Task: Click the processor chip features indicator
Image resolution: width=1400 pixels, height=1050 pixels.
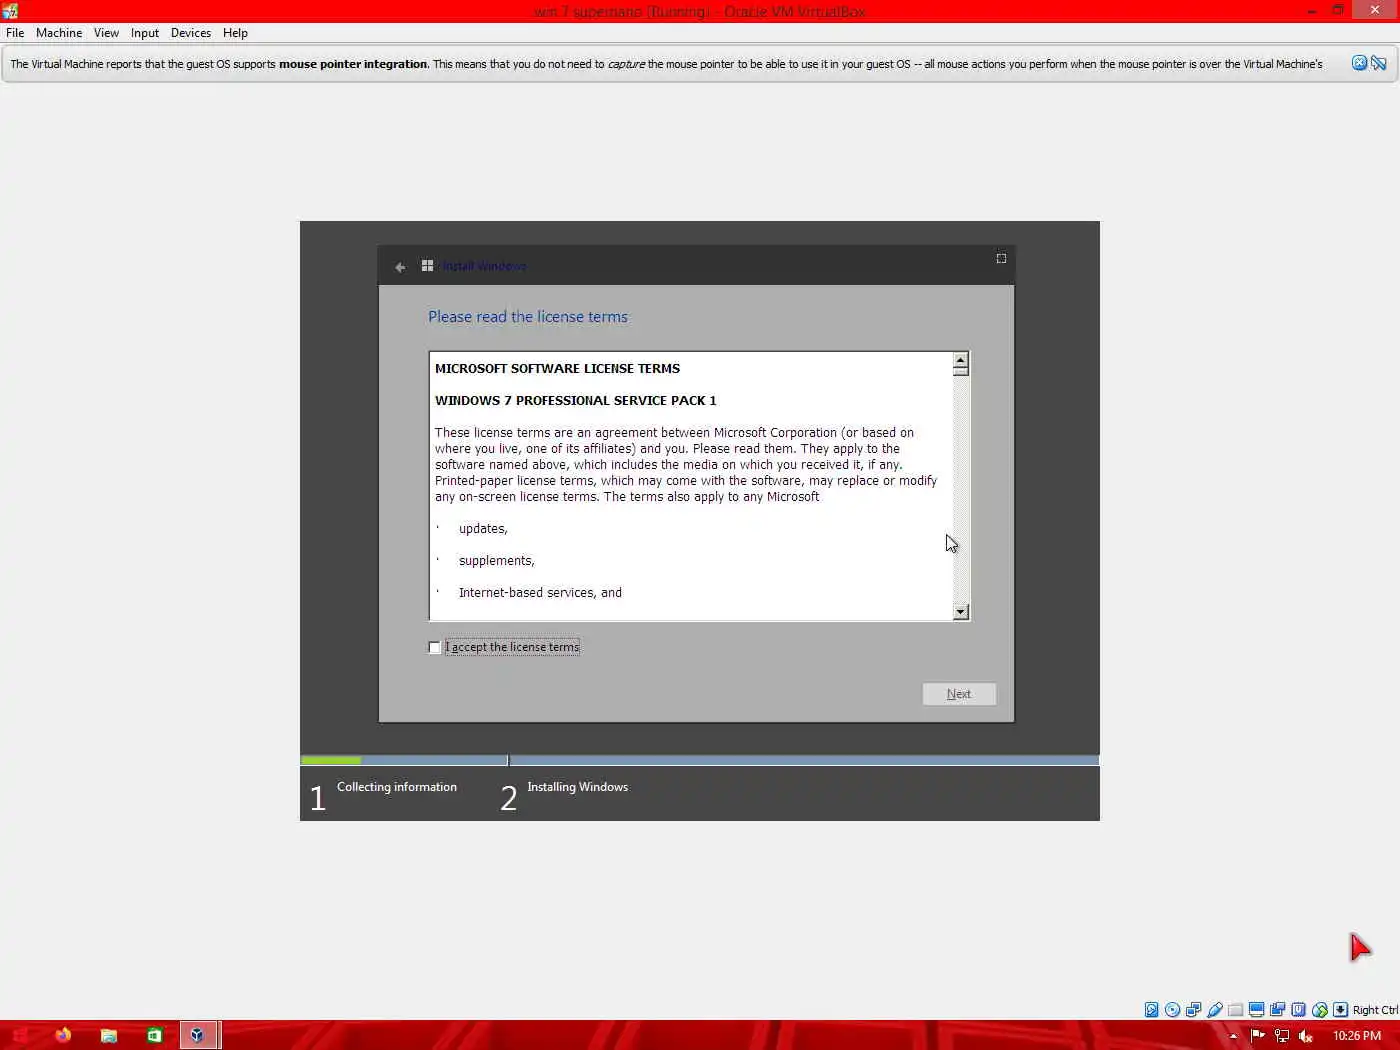Action: coord(1298,1010)
